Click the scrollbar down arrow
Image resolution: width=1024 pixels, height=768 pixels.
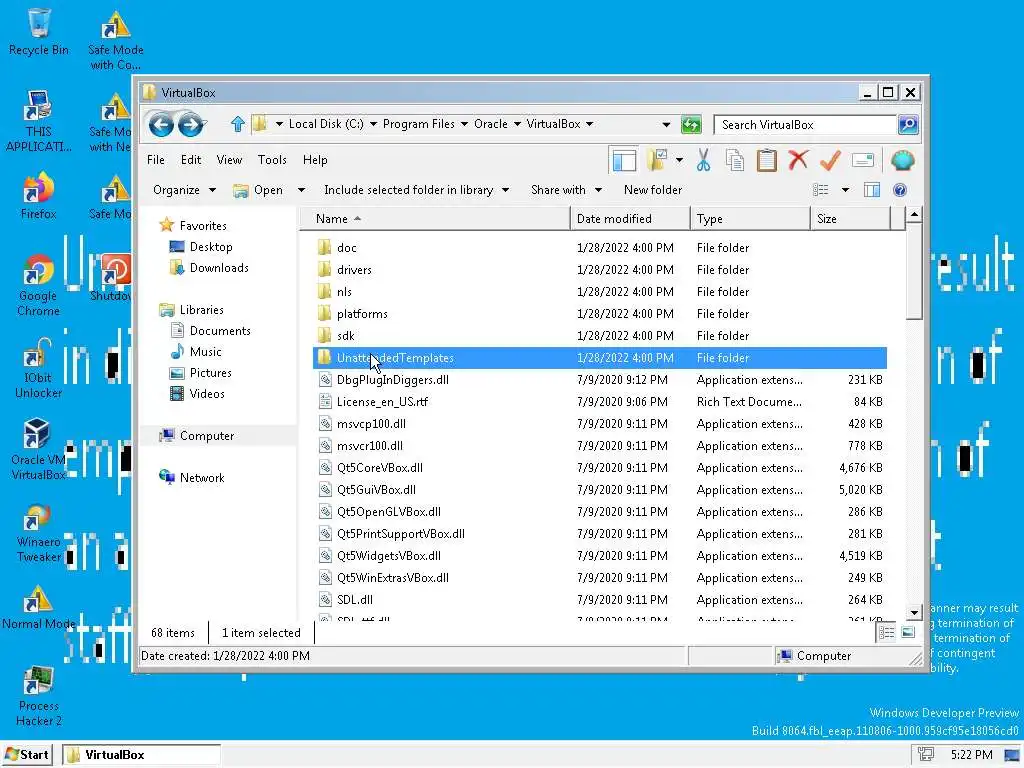pos(914,612)
